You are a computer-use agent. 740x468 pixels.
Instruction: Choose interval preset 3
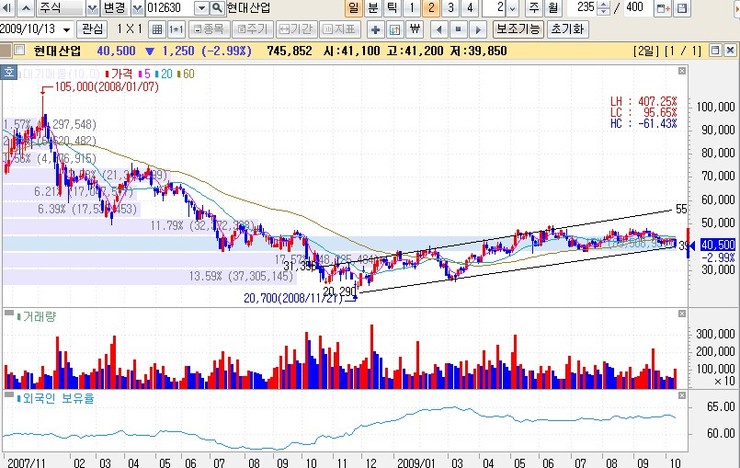tap(451, 8)
